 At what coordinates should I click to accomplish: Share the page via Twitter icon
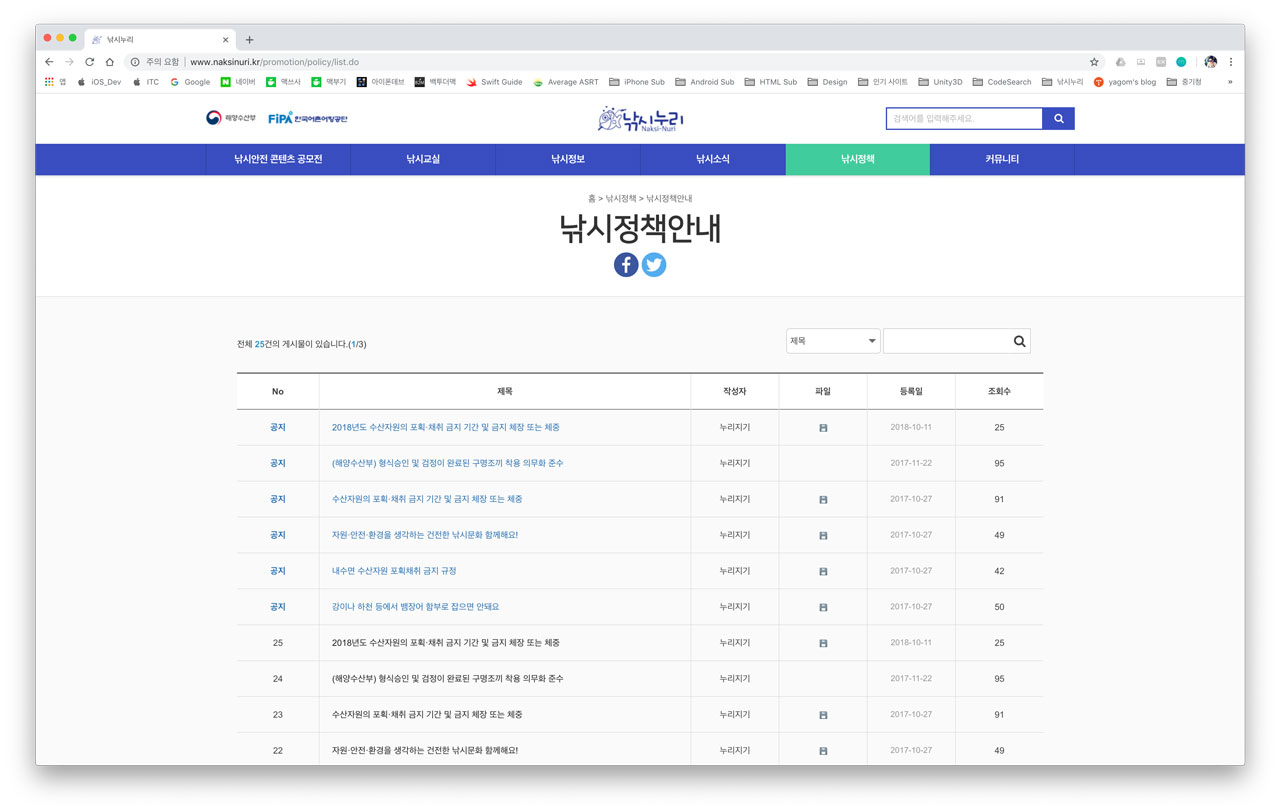(654, 264)
